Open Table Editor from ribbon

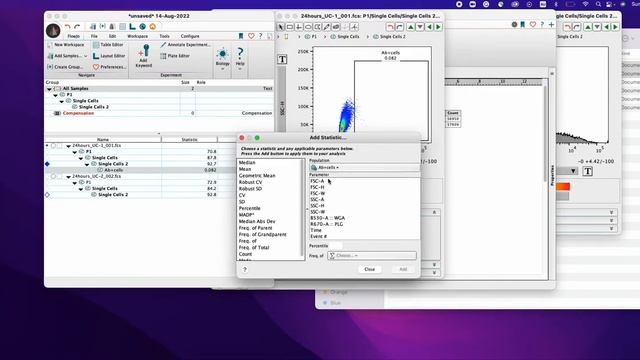(x=108, y=45)
